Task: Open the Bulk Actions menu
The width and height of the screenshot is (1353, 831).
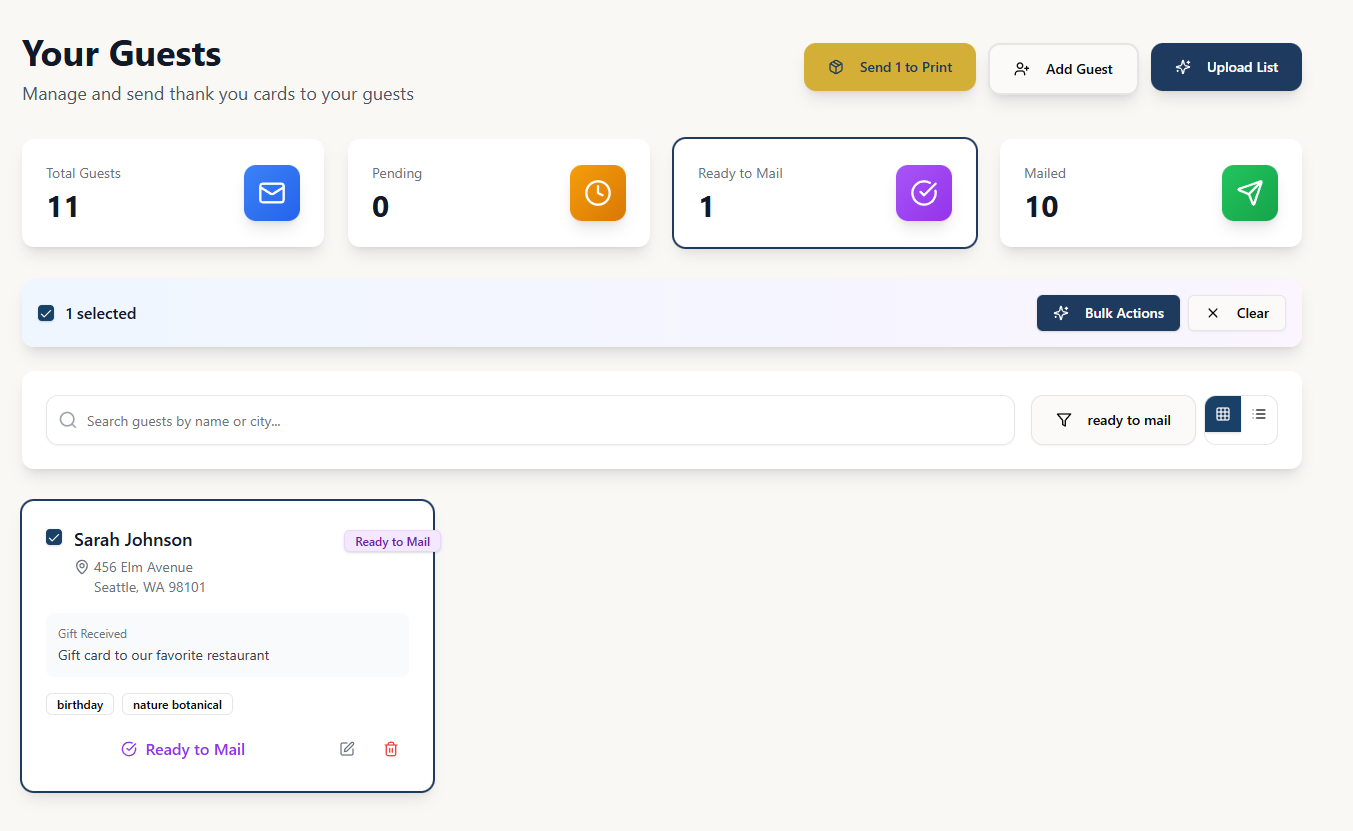Action: (1108, 313)
